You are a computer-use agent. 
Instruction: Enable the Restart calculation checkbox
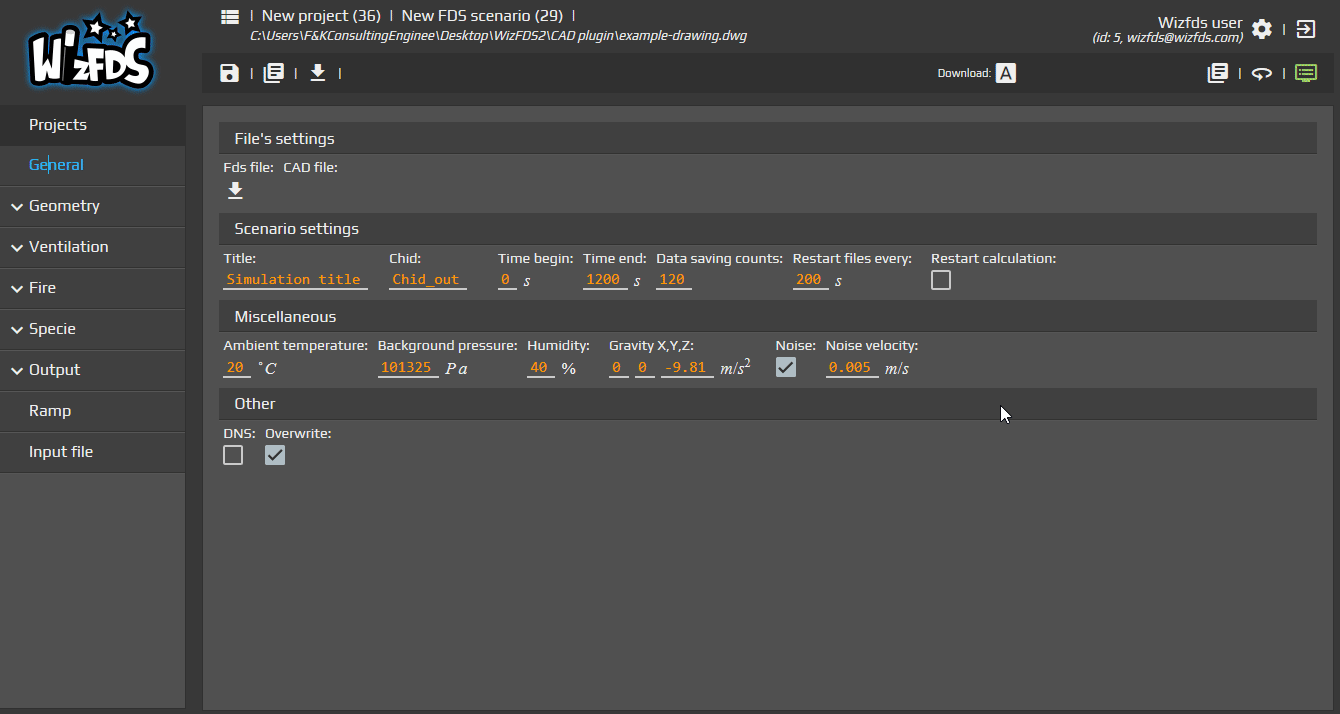pyautogui.click(x=940, y=281)
